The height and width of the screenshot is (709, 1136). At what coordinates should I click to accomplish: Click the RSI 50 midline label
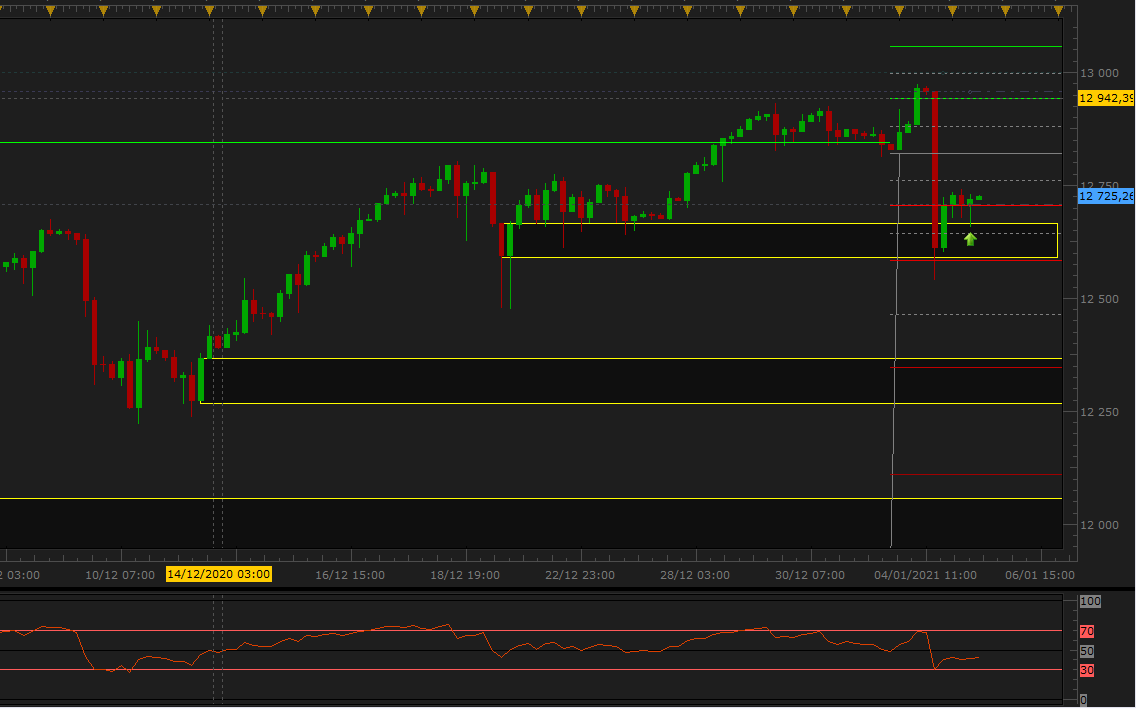[x=1087, y=651]
